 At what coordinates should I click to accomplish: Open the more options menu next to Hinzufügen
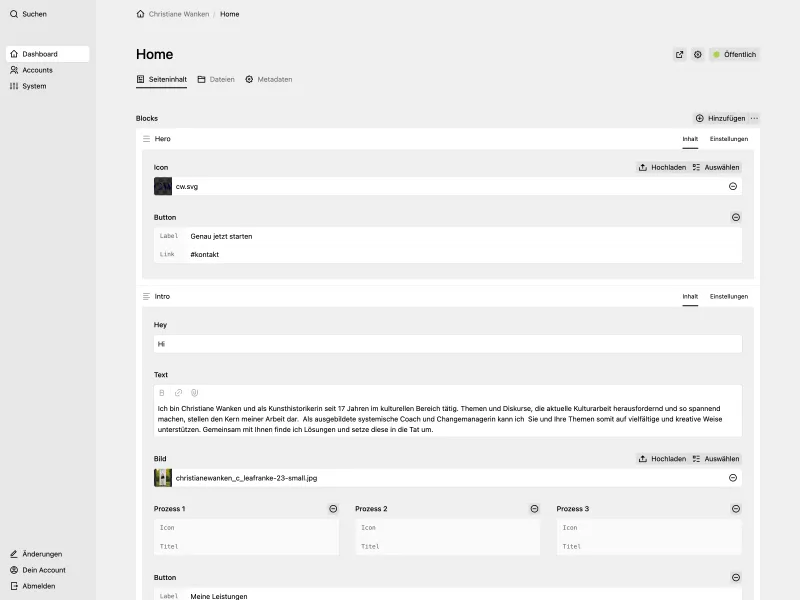coord(755,118)
